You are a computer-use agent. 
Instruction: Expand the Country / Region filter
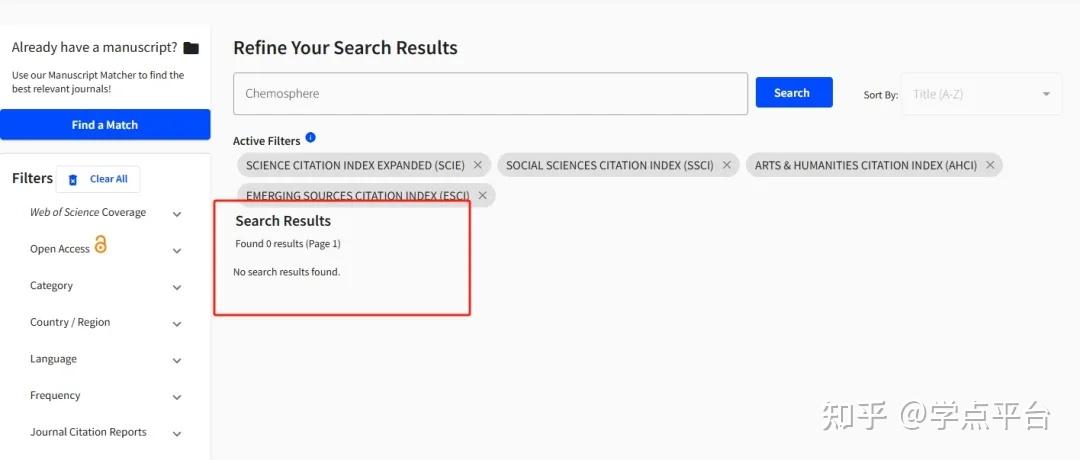pos(177,324)
